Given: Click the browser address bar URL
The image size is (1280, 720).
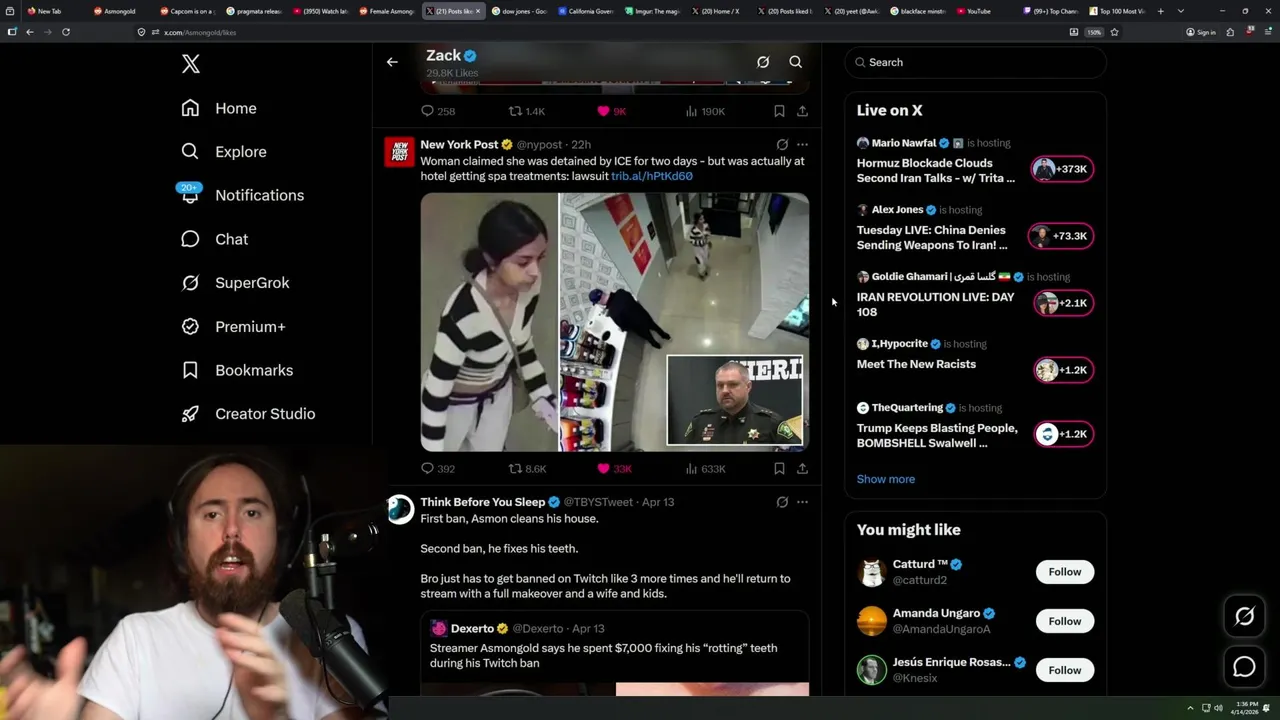Looking at the screenshot, I should click(200, 32).
